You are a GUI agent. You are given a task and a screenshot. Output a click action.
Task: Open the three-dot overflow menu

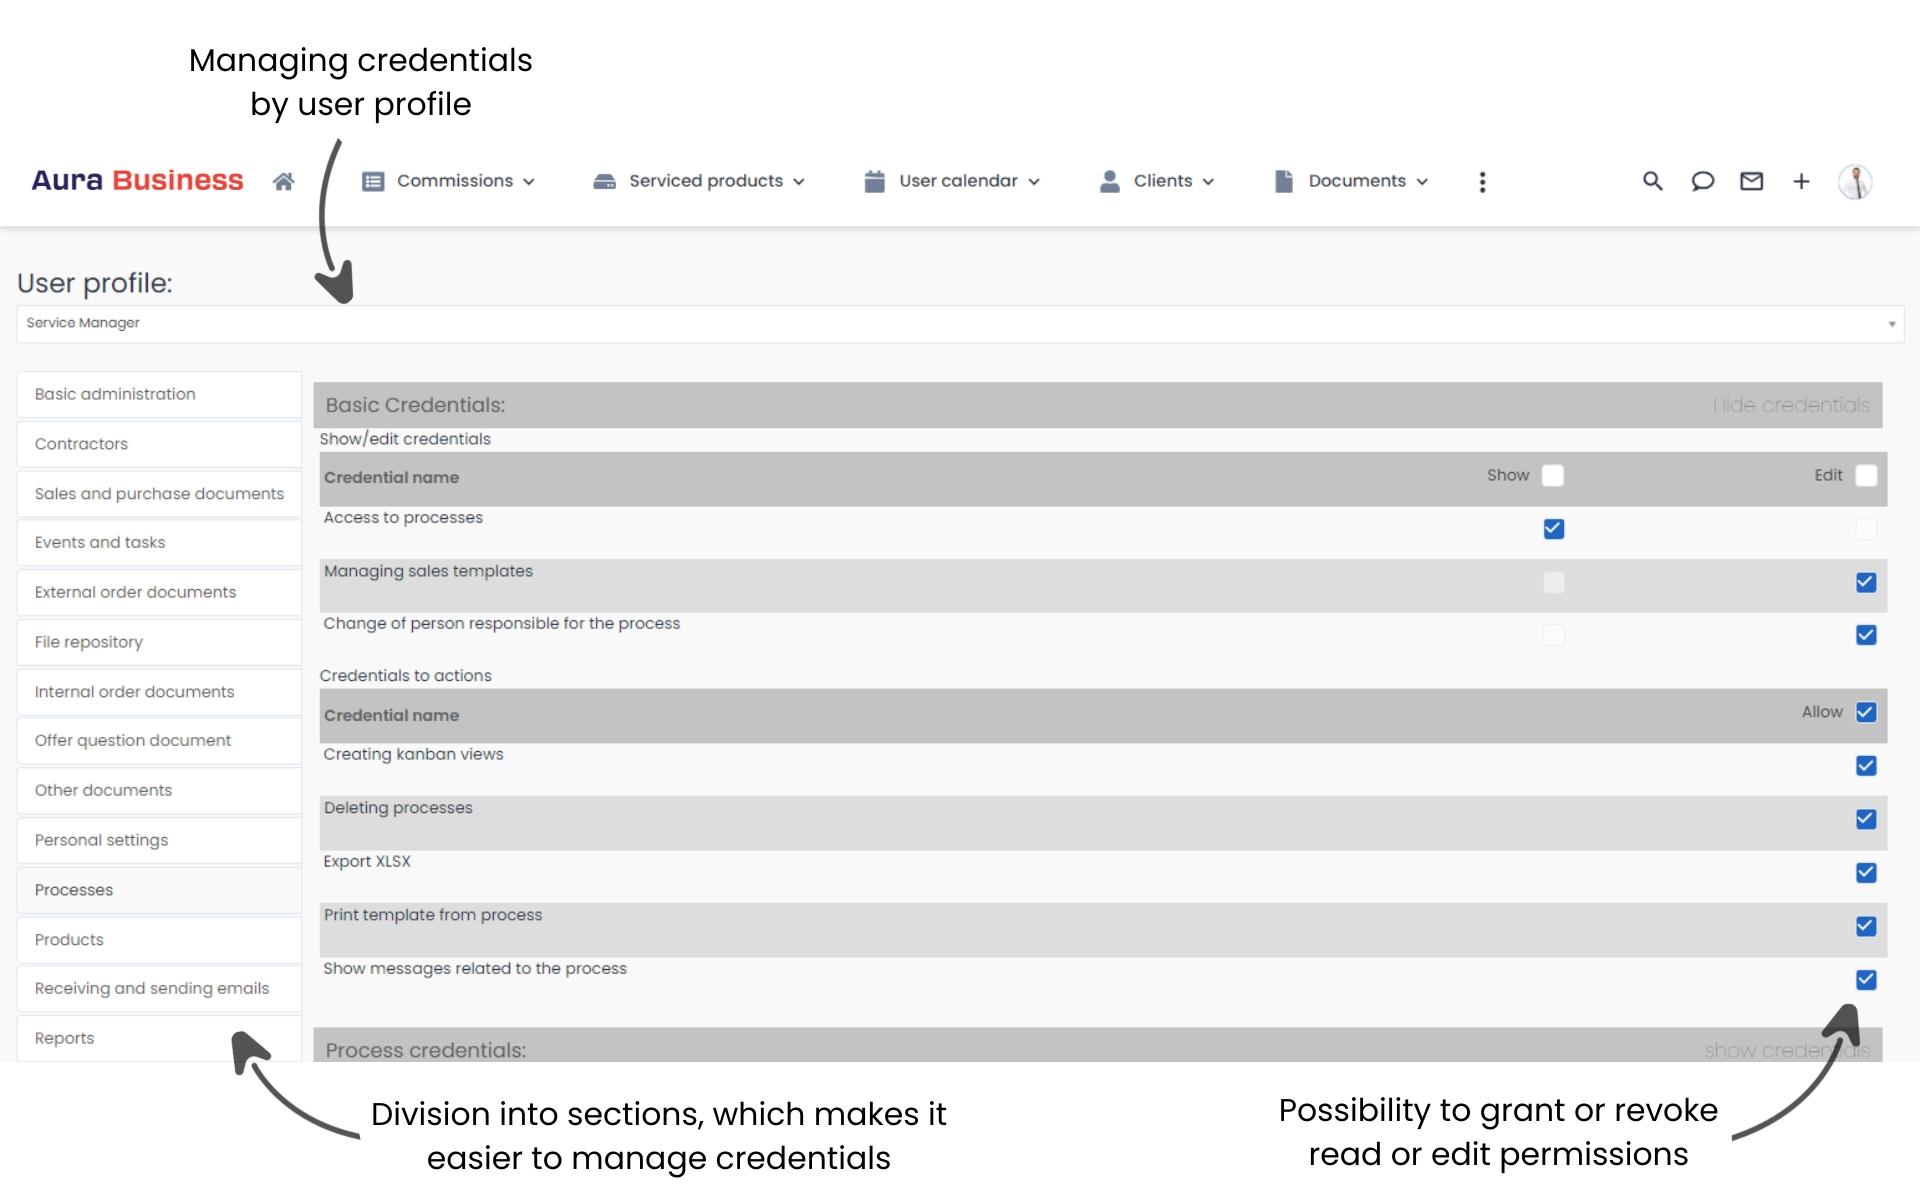(1483, 181)
